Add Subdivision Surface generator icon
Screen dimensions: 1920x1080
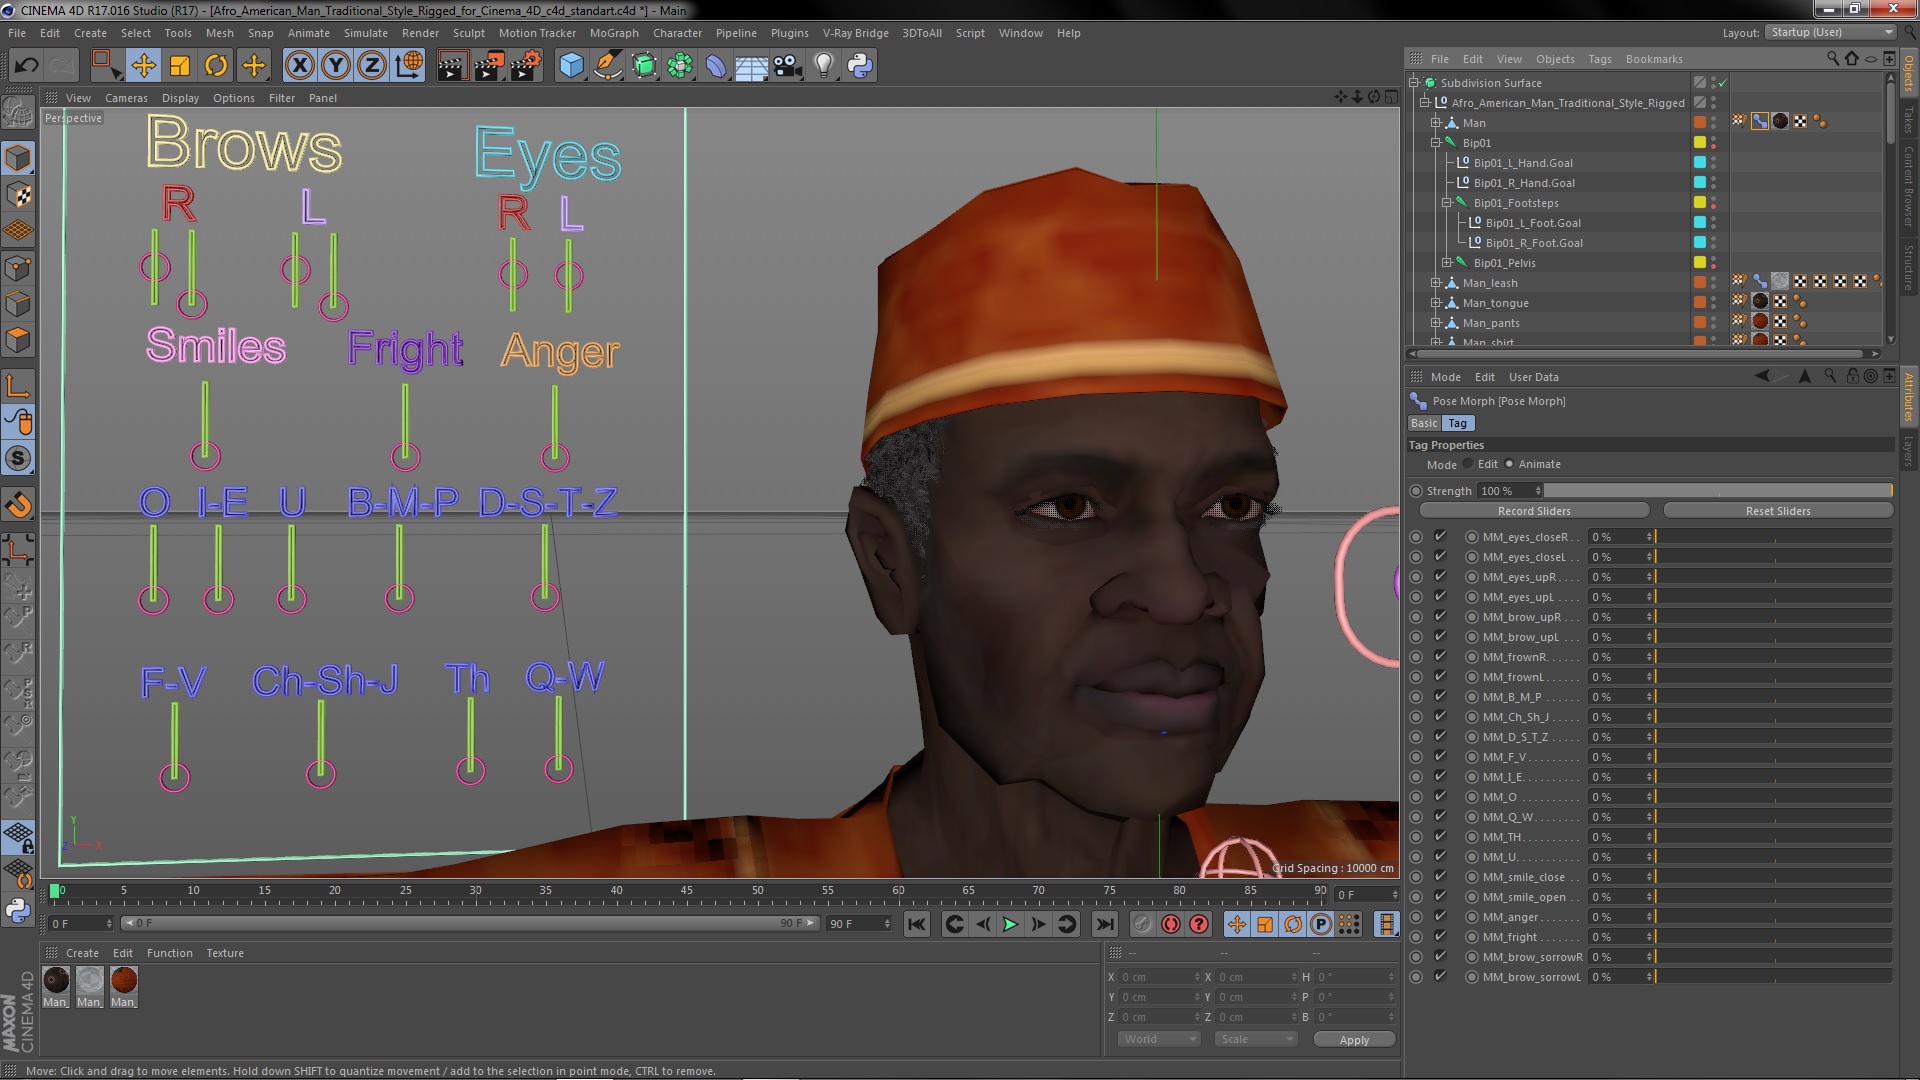tap(644, 66)
